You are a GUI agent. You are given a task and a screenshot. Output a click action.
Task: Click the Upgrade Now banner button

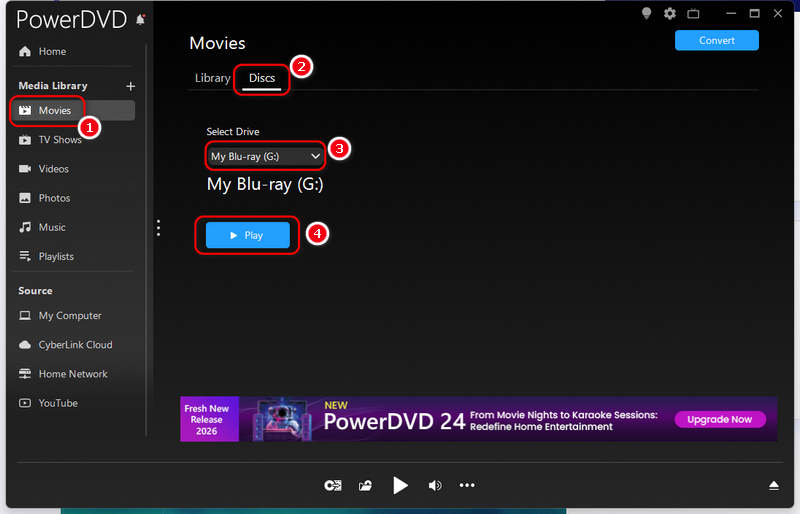click(x=719, y=420)
